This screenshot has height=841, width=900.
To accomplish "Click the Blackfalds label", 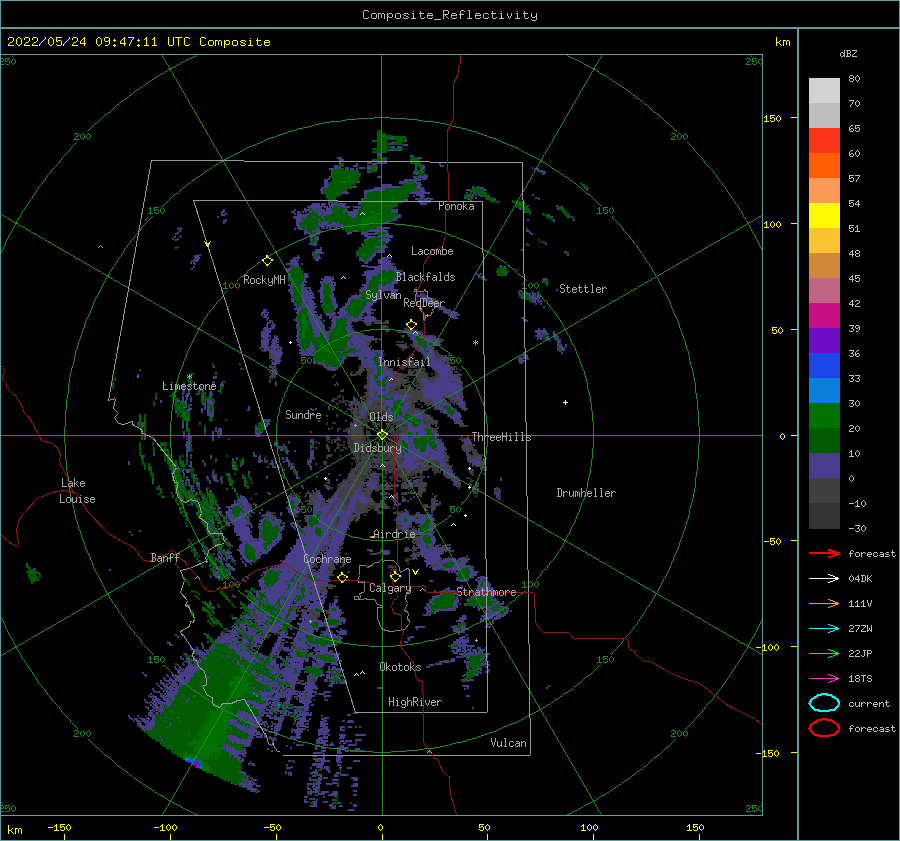I will (x=425, y=277).
